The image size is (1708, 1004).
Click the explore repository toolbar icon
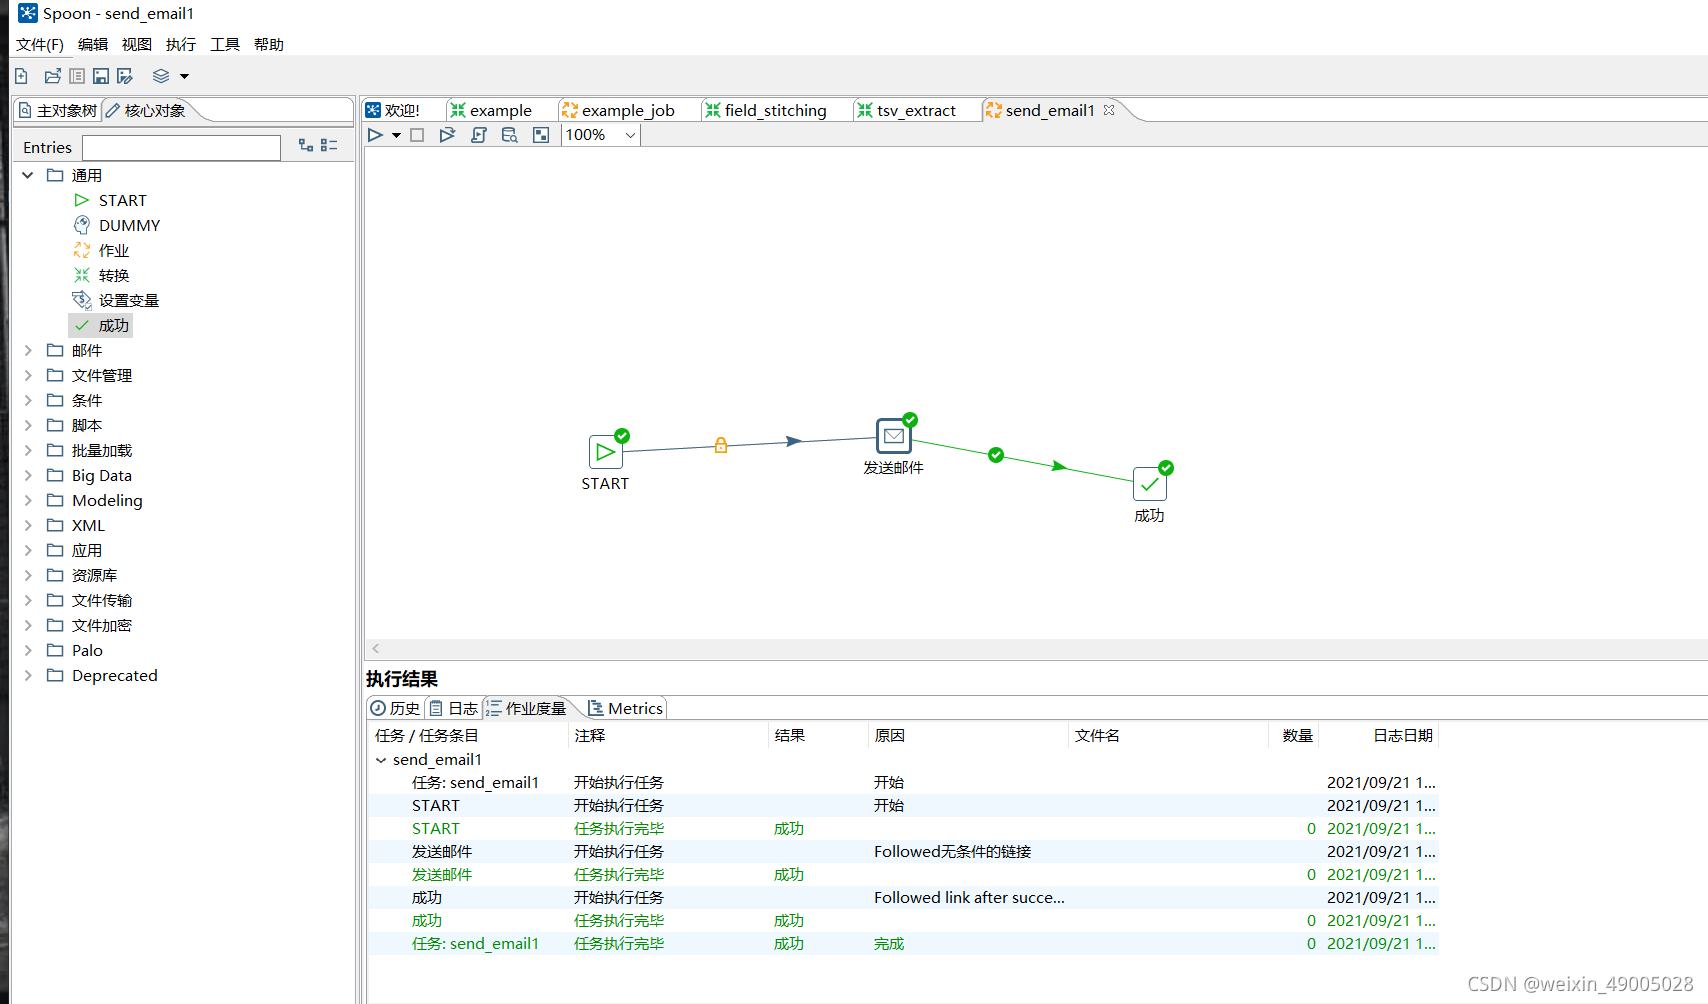[x=77, y=76]
